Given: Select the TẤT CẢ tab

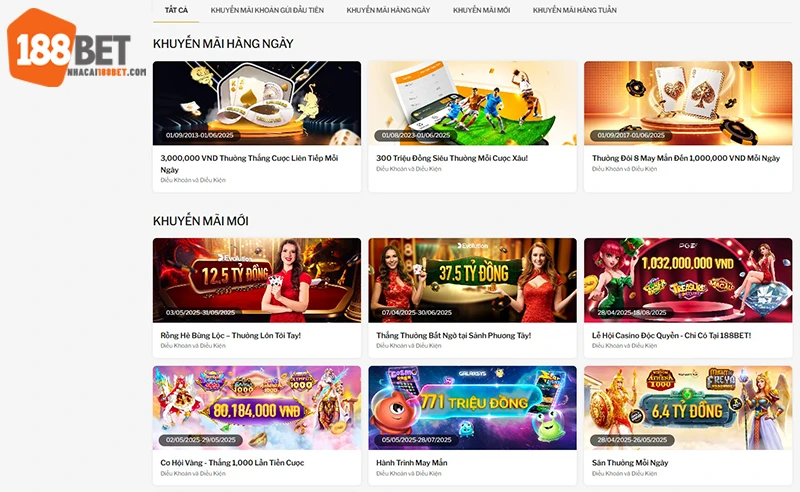Looking at the screenshot, I should (x=177, y=10).
